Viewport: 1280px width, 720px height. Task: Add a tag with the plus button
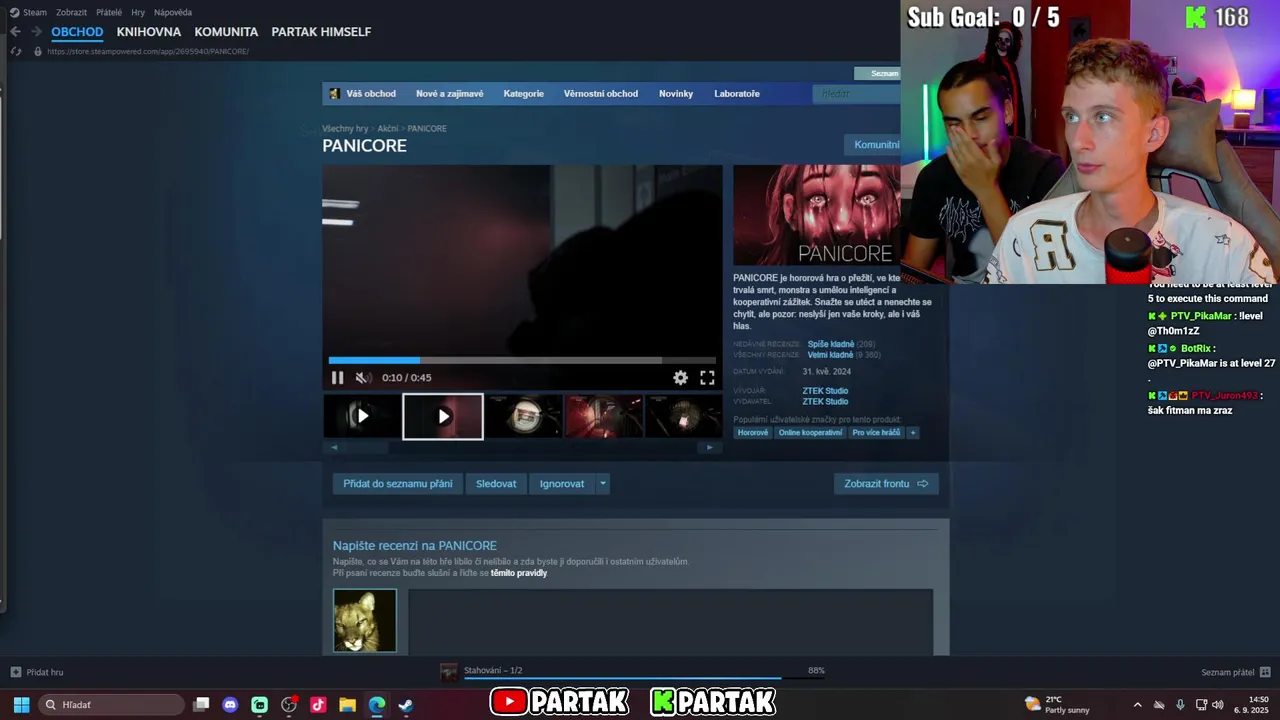(x=912, y=433)
